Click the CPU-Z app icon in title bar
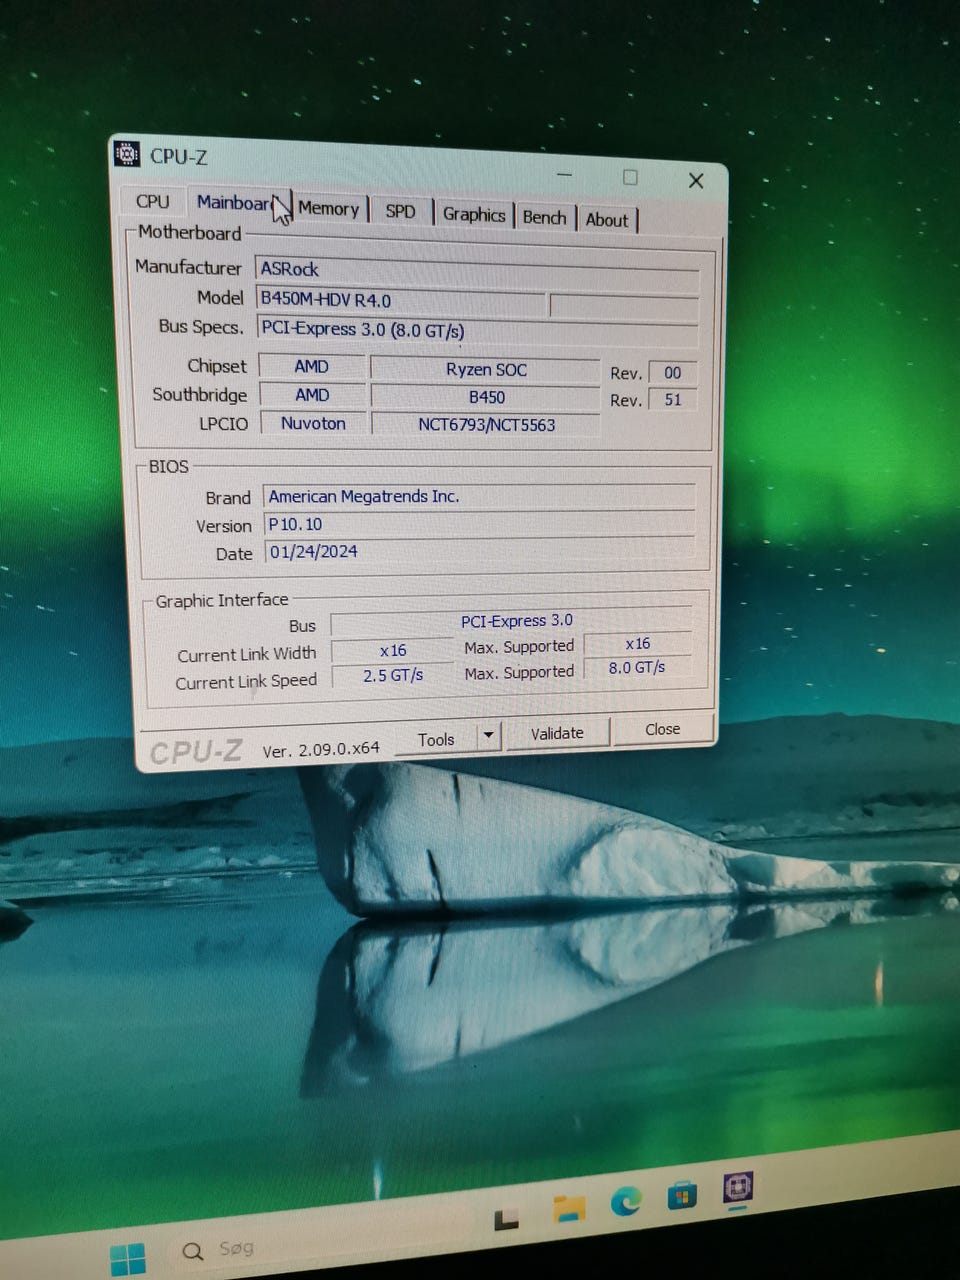Image resolution: width=960 pixels, height=1280 pixels. (x=127, y=155)
